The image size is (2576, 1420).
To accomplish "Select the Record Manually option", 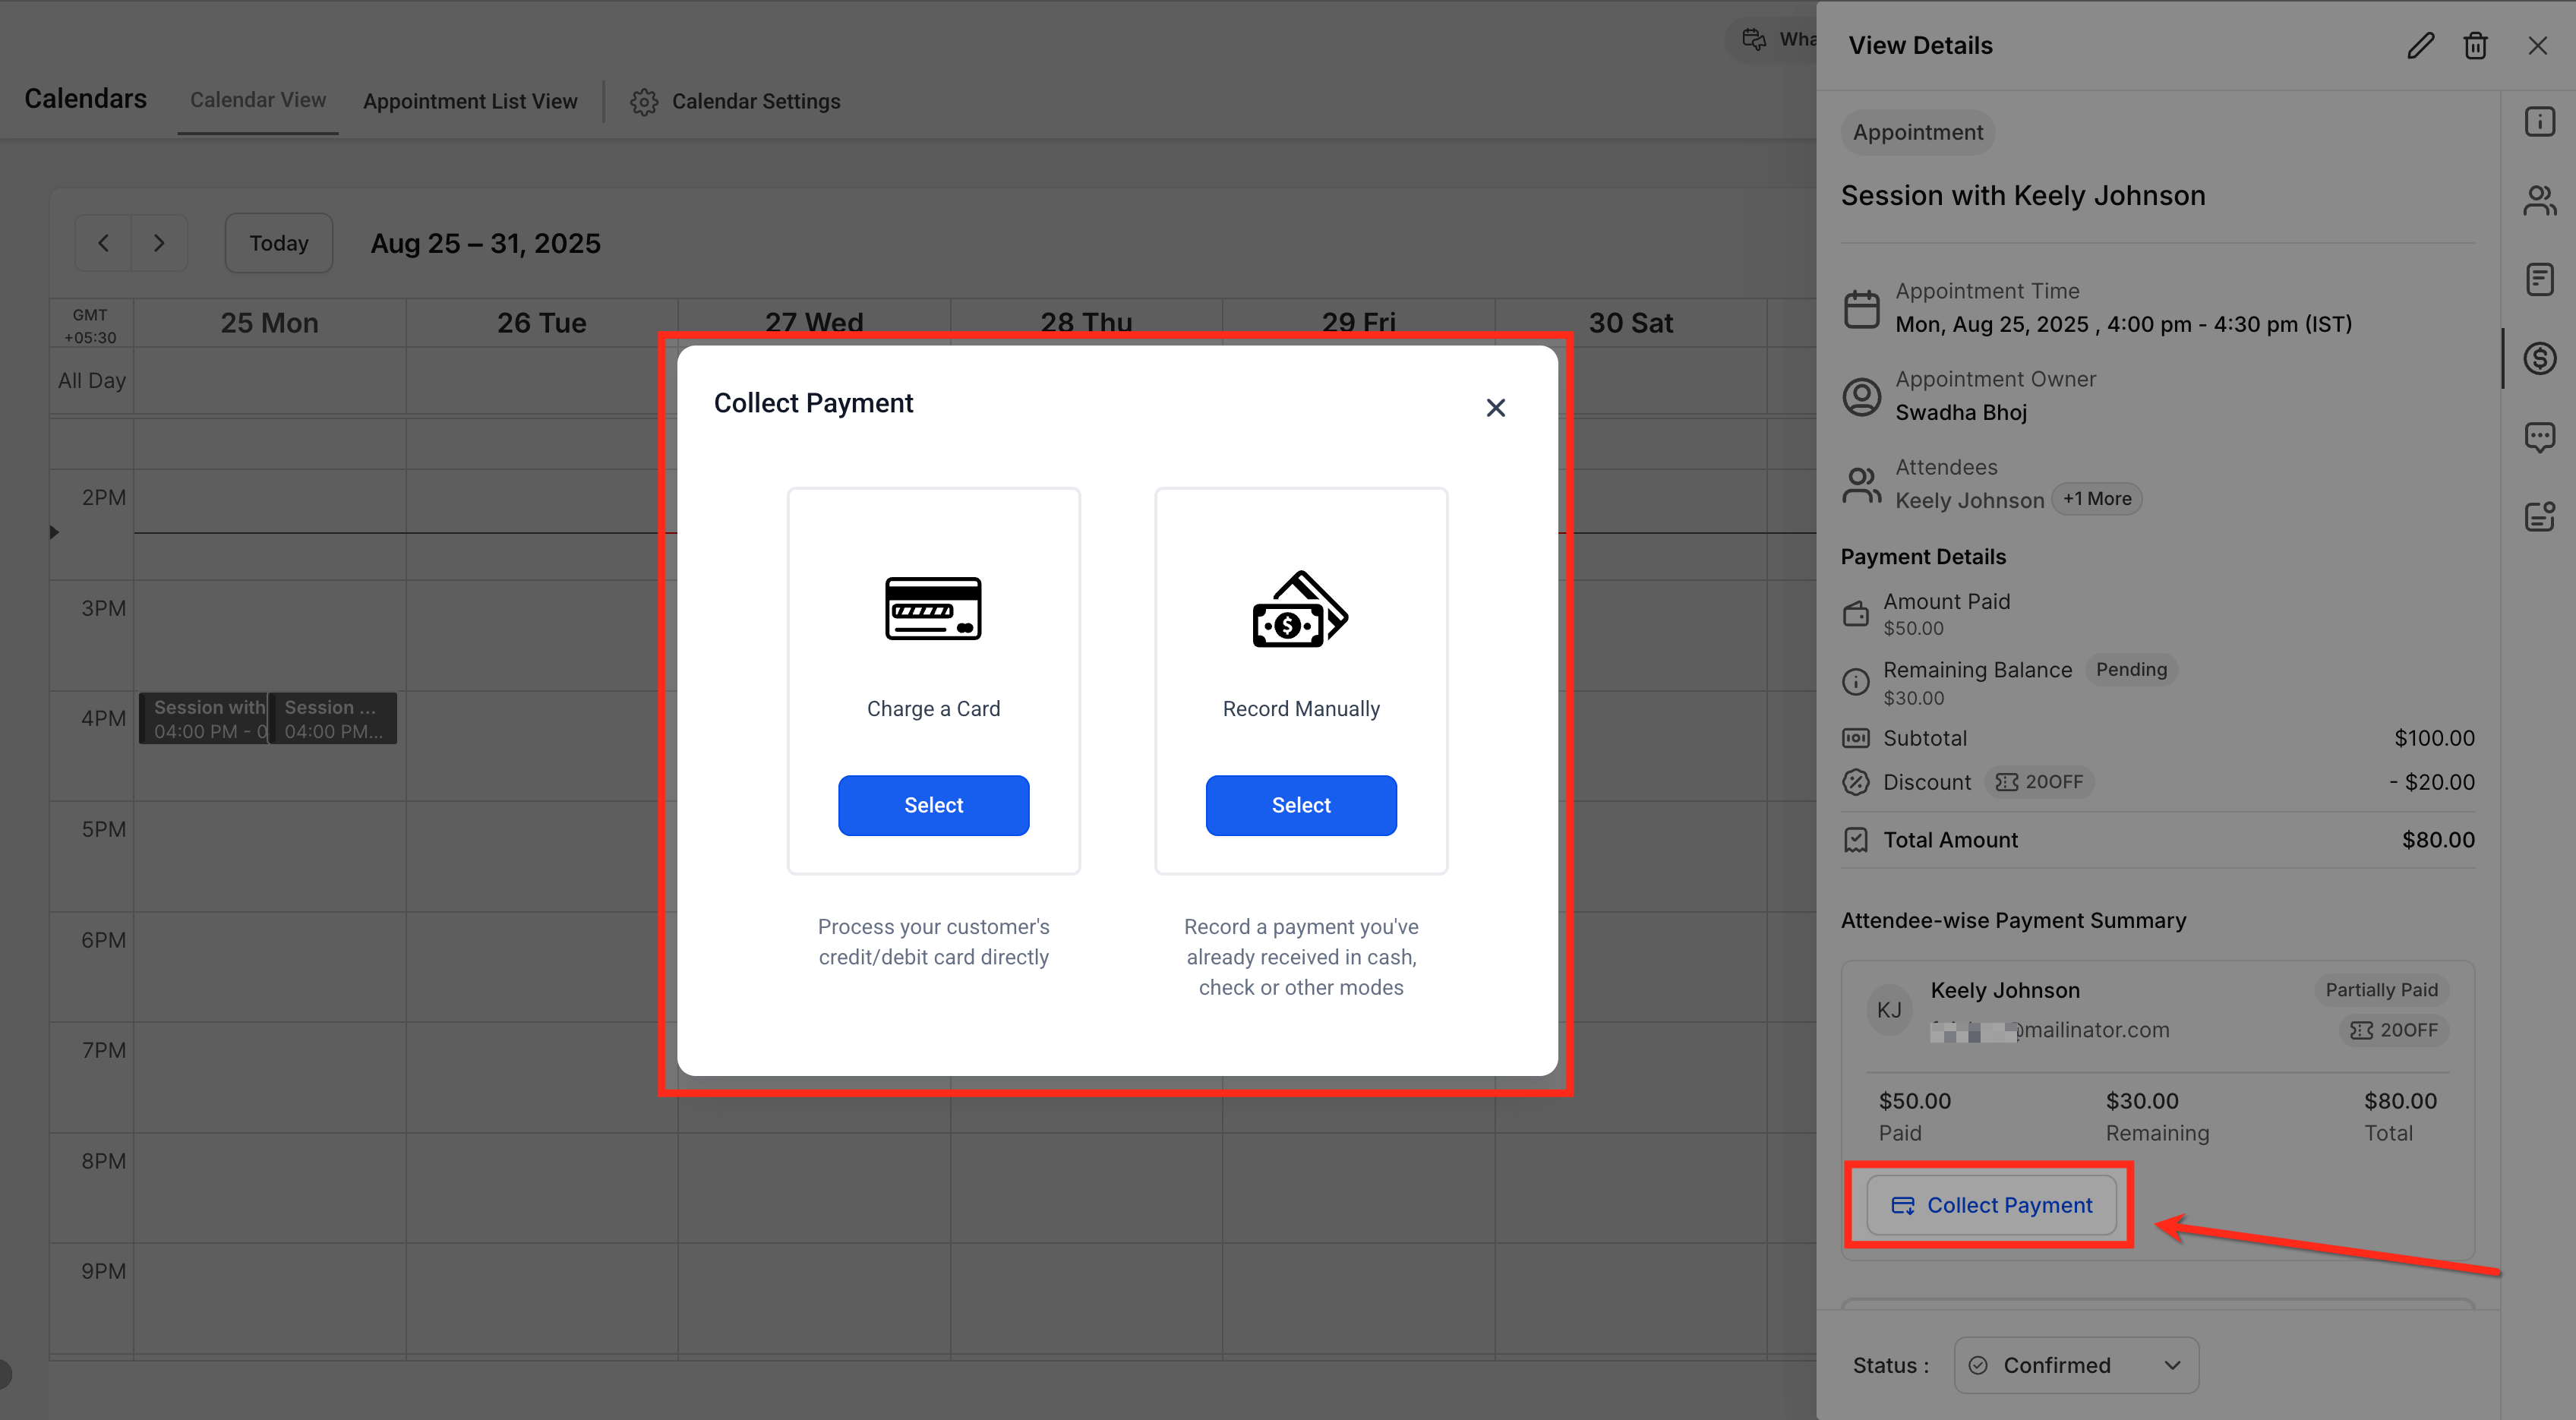I will (x=1300, y=805).
